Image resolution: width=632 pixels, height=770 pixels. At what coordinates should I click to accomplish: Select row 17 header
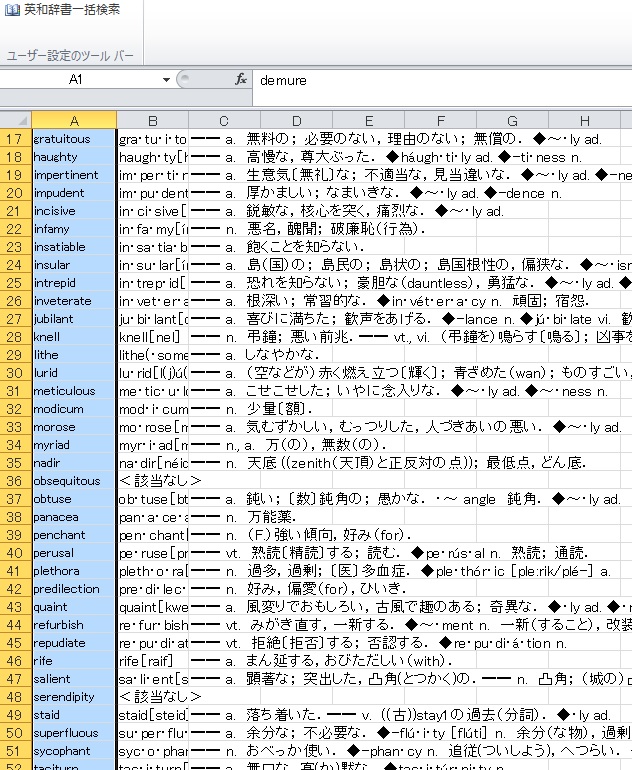tap(15, 139)
